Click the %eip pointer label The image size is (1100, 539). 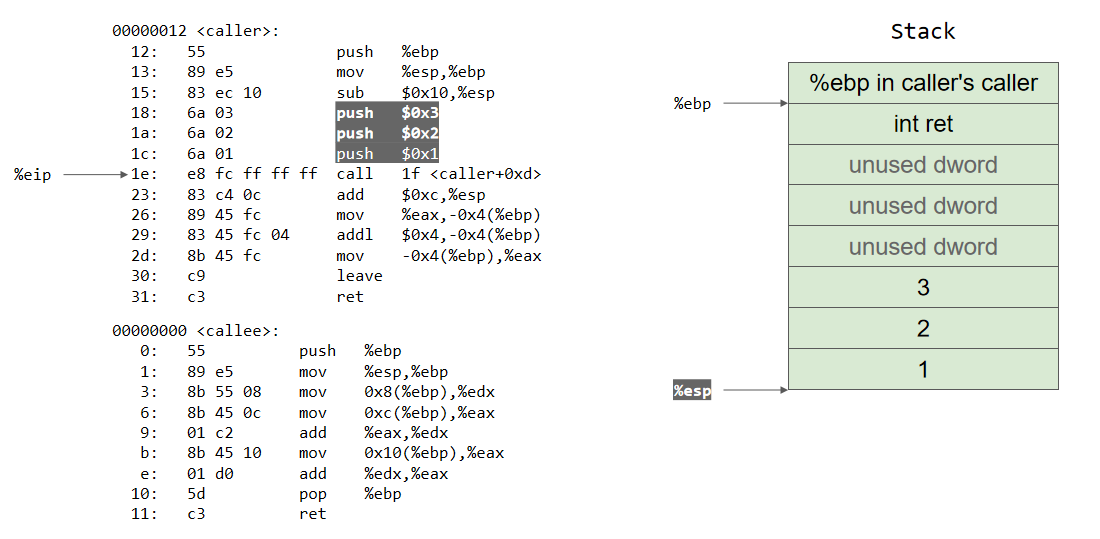click(32, 175)
